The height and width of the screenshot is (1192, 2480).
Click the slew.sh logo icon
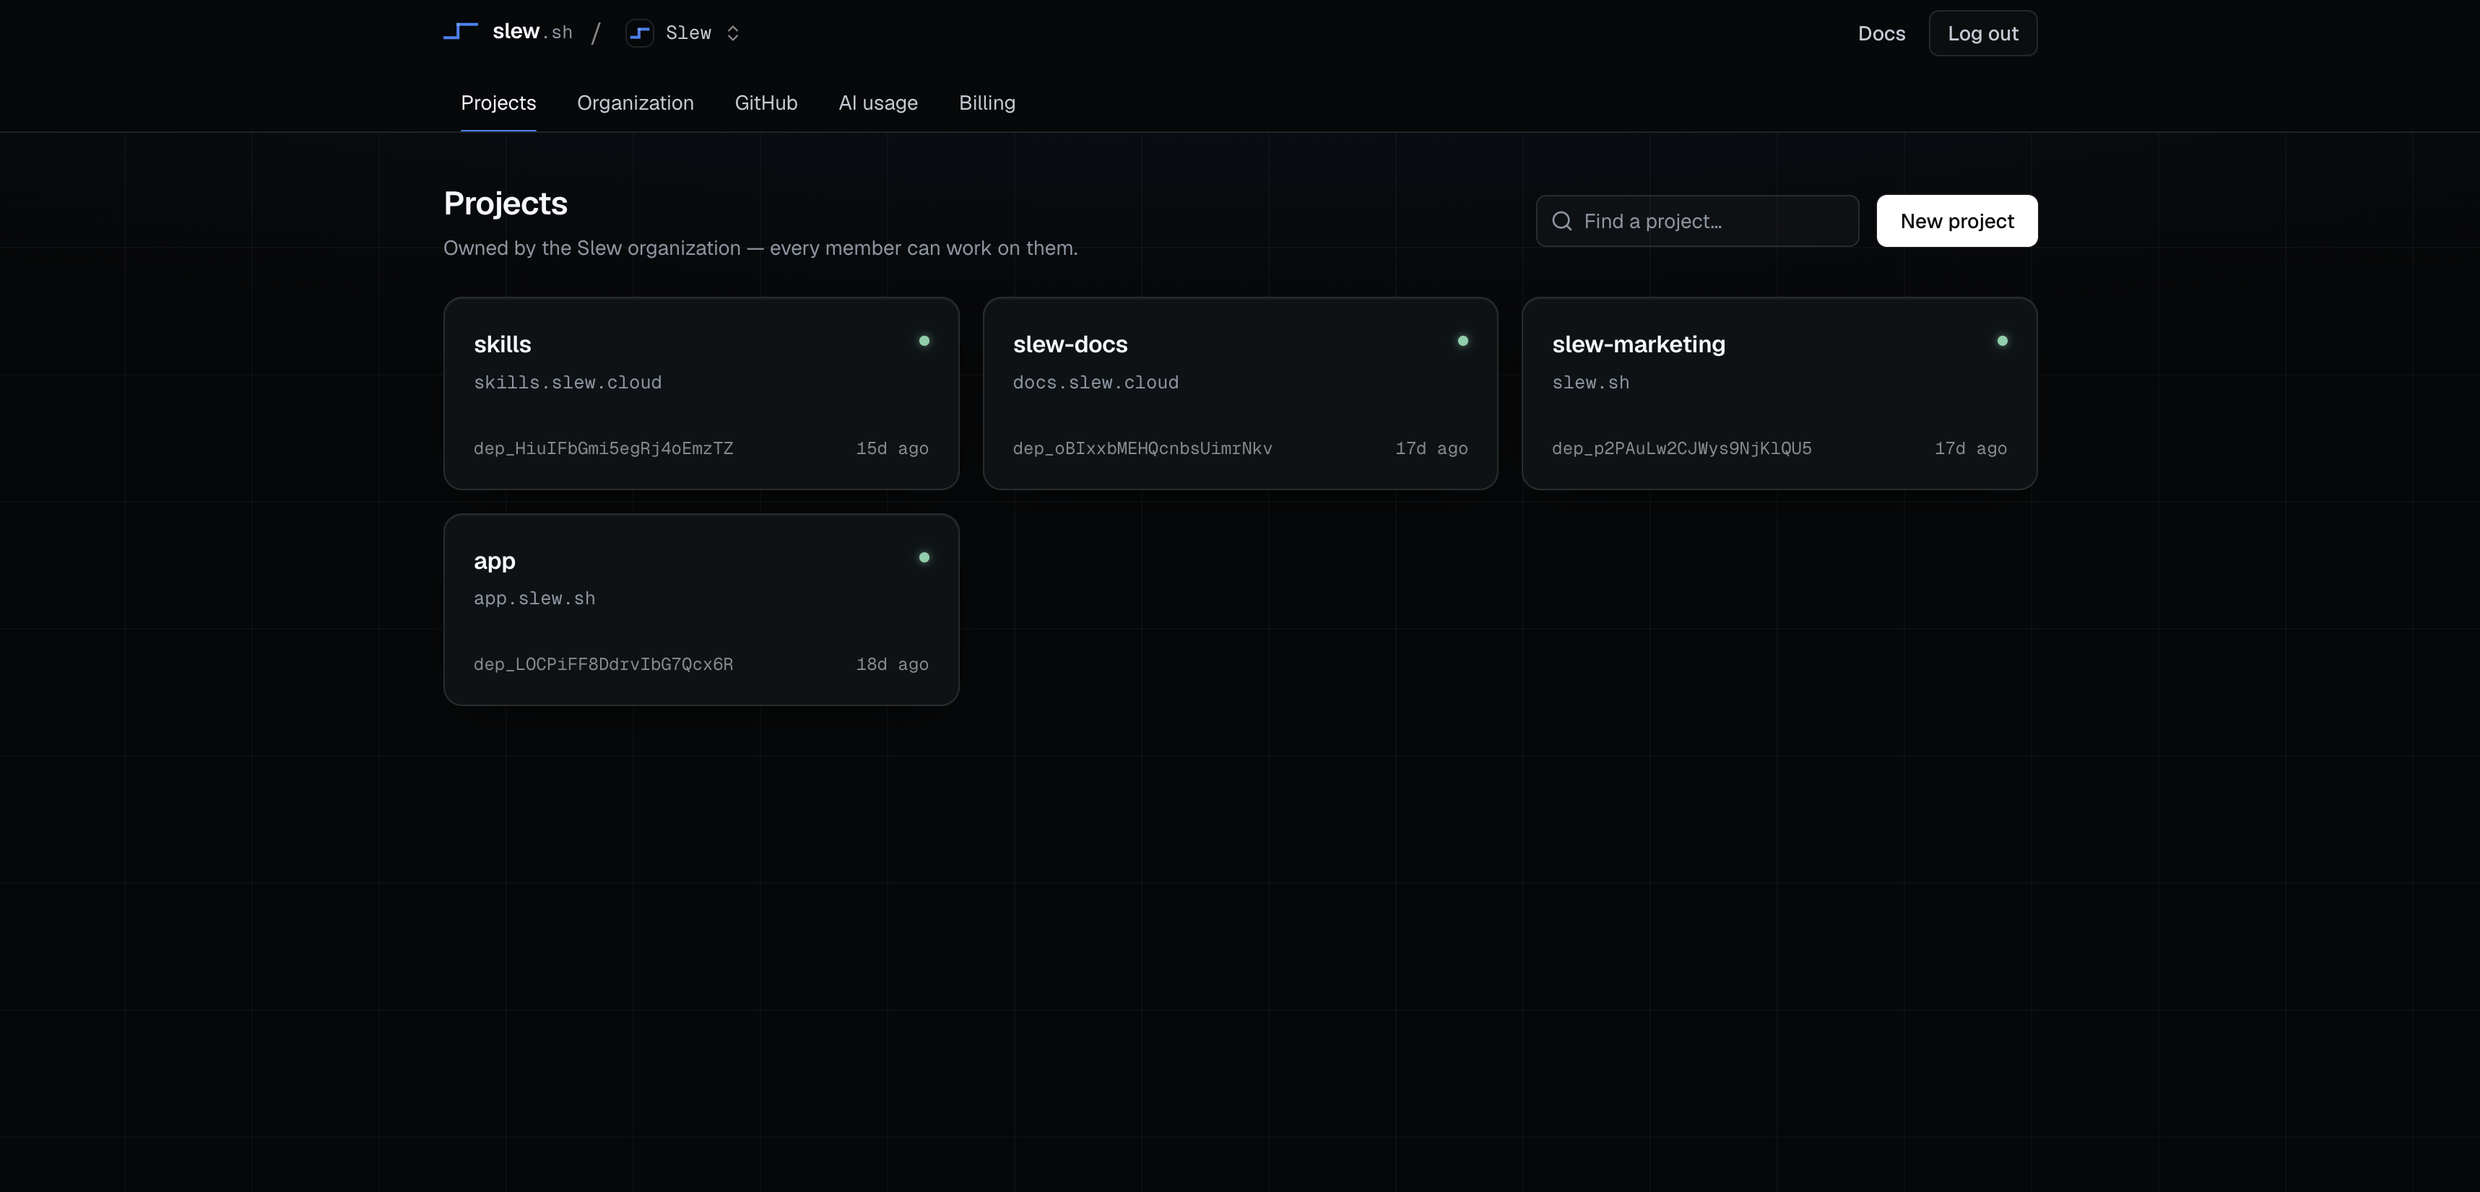click(460, 32)
